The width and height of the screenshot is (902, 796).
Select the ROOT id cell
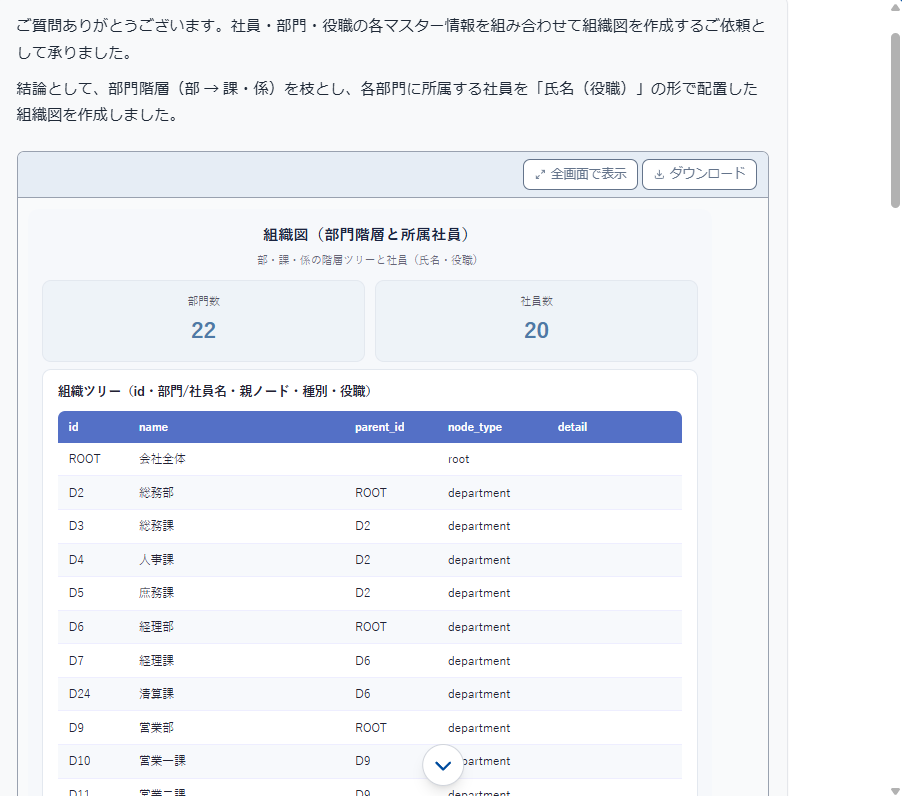85,459
